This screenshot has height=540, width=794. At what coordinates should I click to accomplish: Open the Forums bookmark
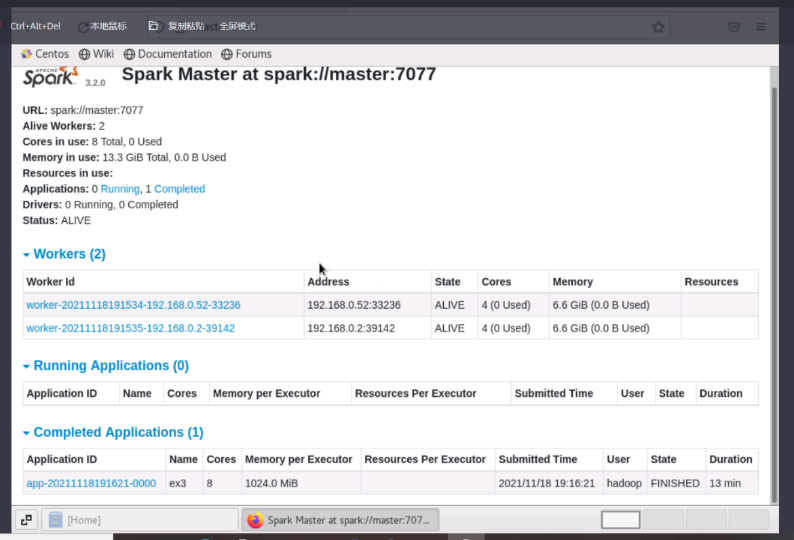(247, 54)
